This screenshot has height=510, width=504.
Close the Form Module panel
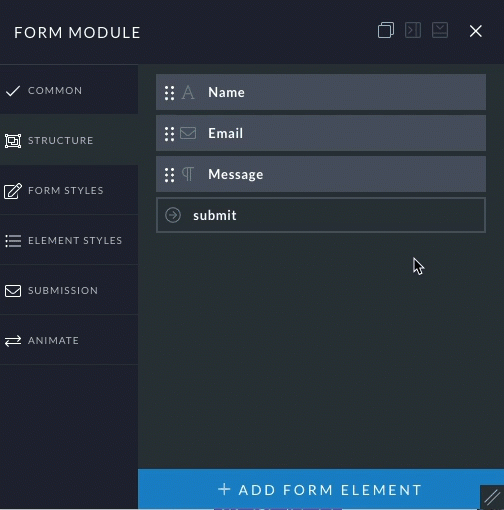click(476, 31)
